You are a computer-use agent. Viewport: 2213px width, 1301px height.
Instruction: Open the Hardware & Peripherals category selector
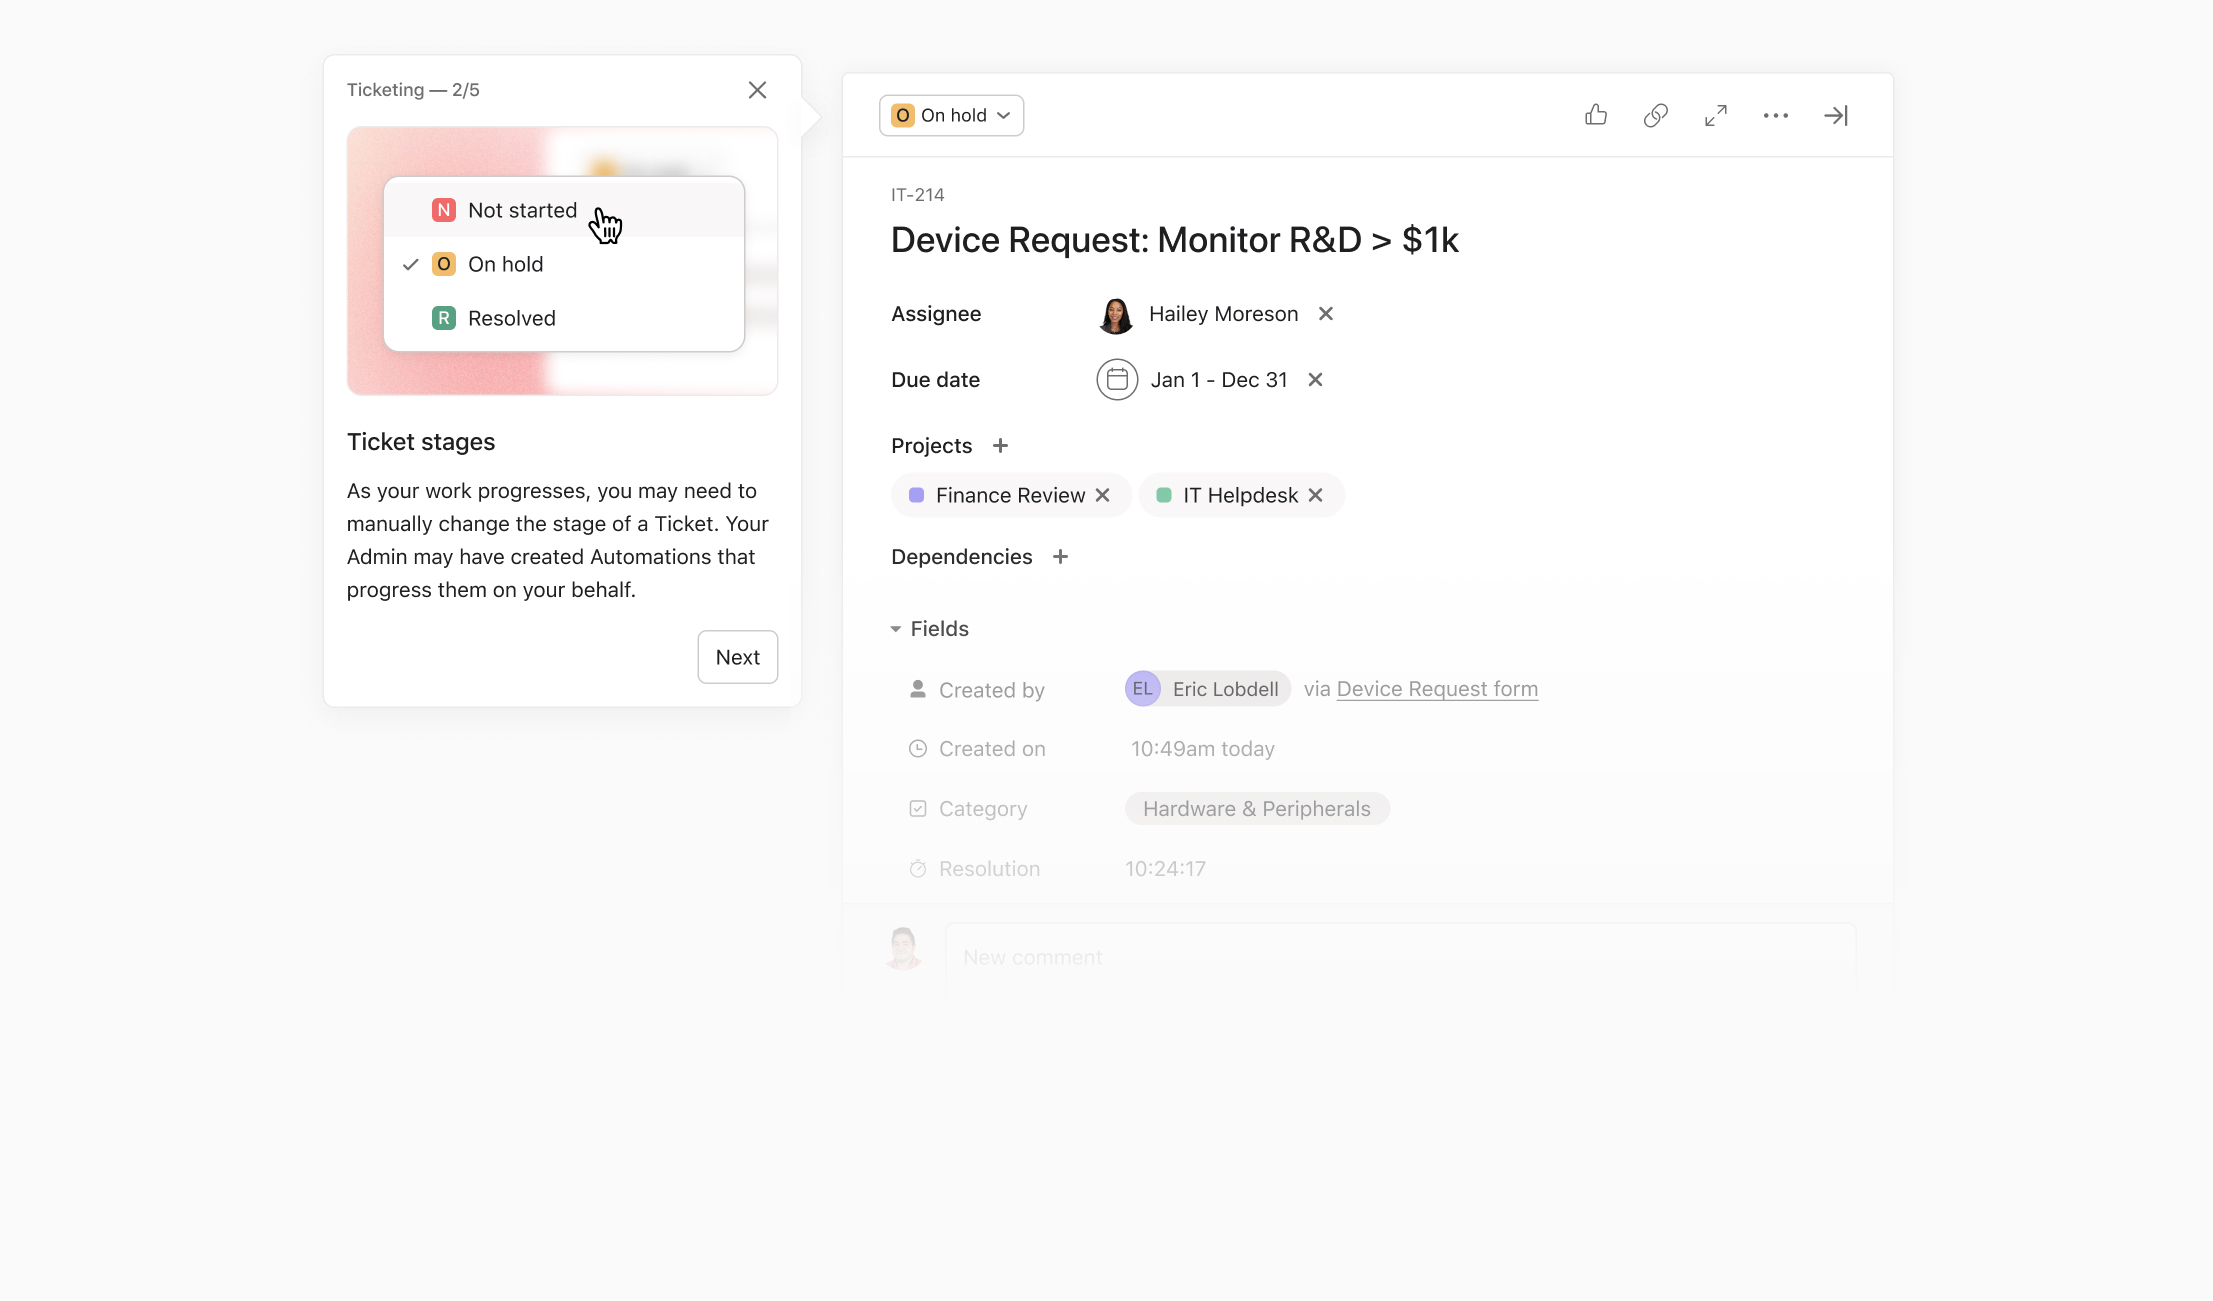(x=1257, y=809)
